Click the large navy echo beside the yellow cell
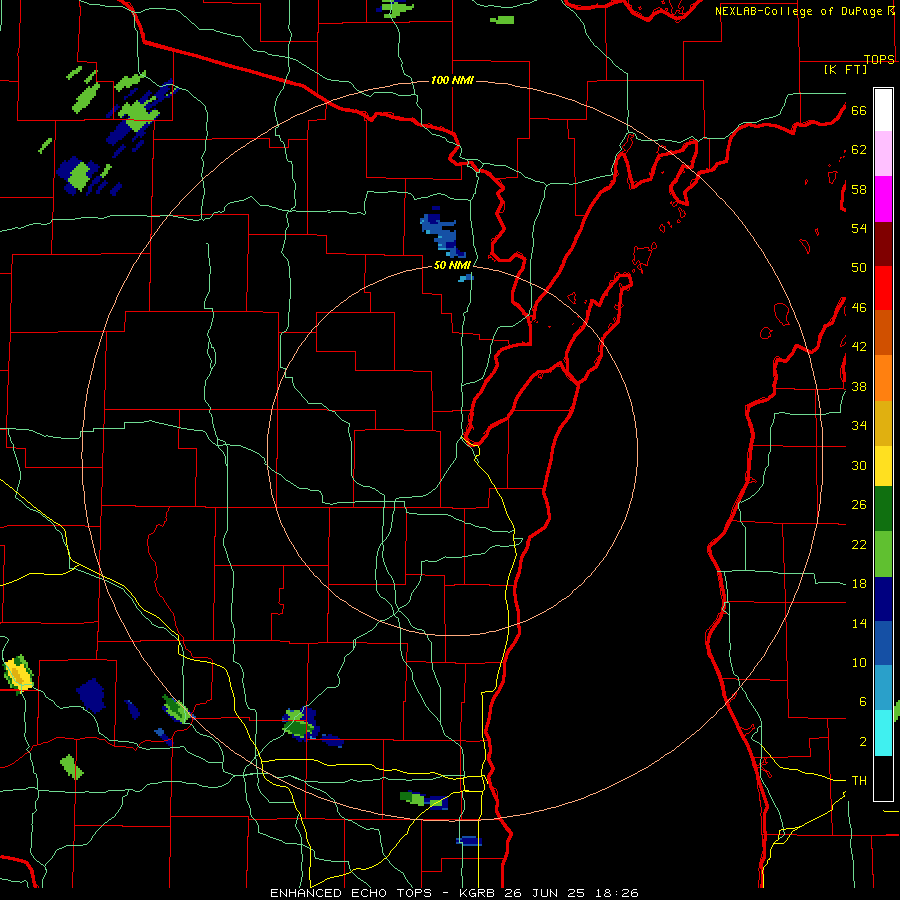 click(91, 695)
